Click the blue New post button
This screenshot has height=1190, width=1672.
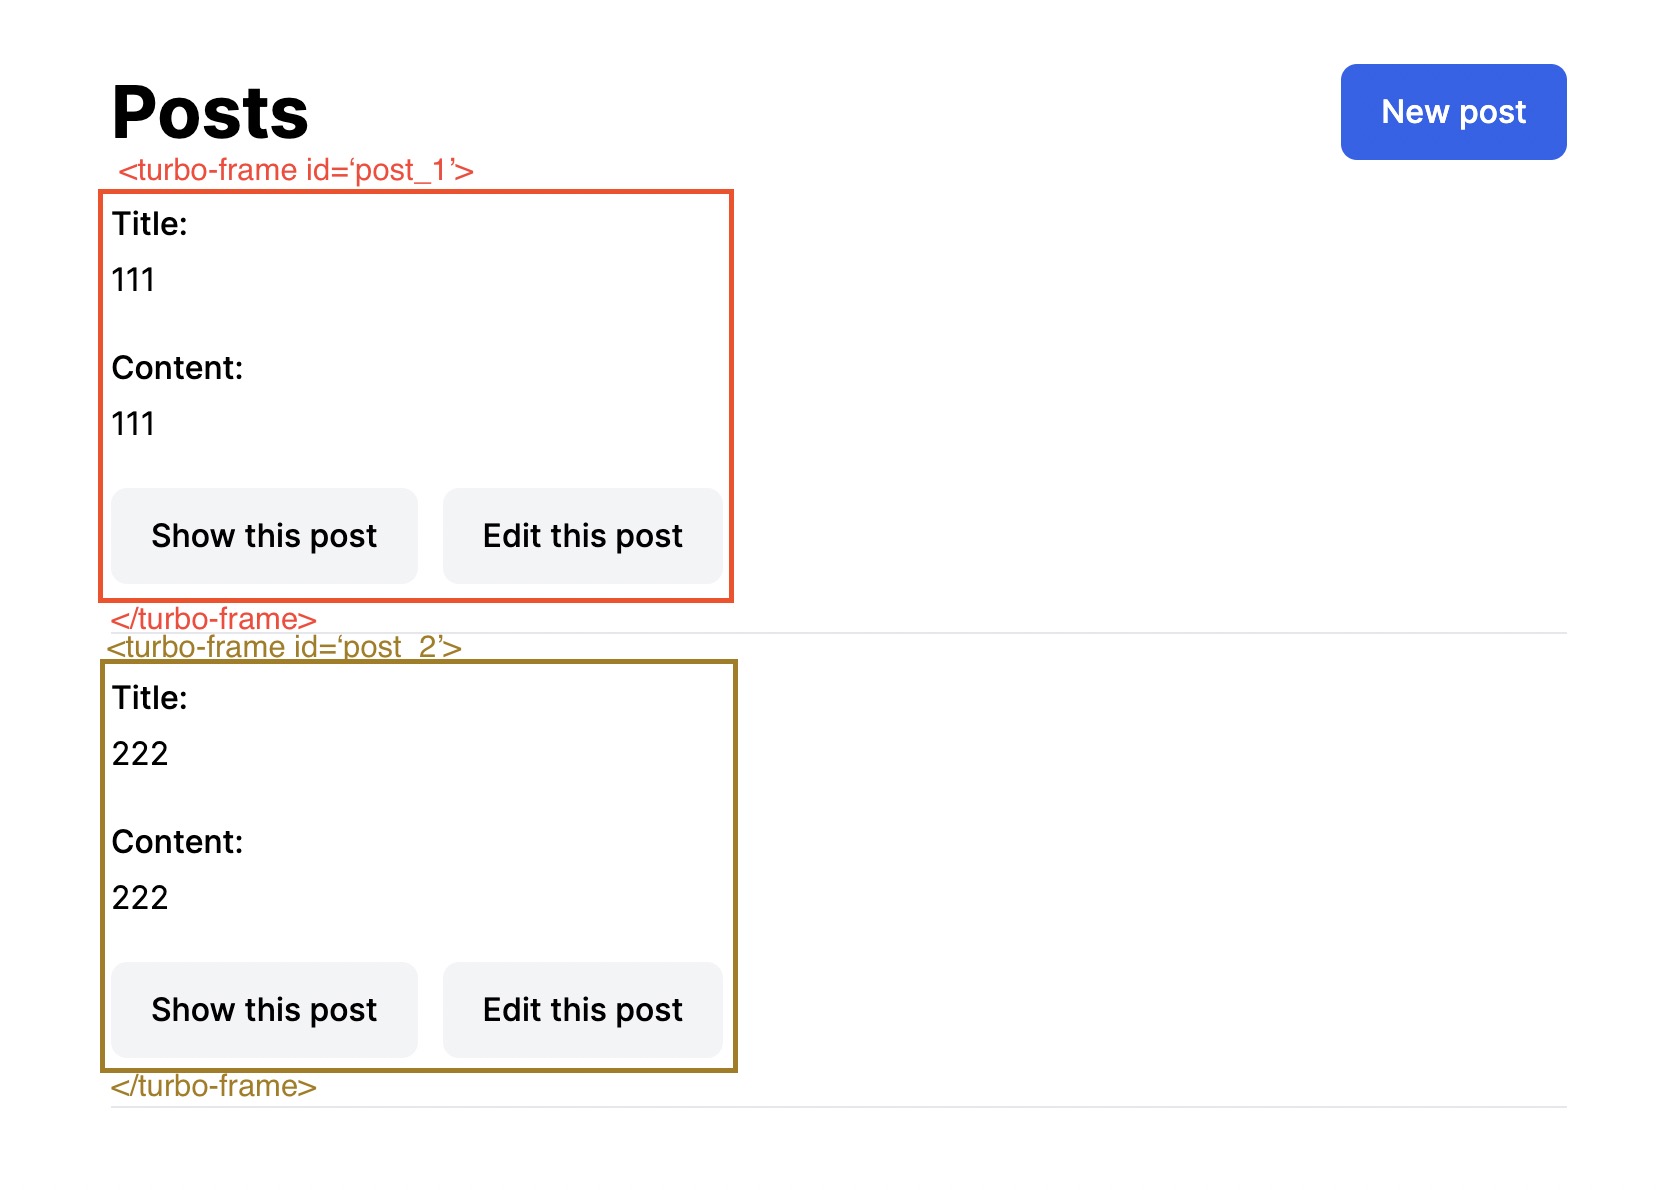(1452, 112)
